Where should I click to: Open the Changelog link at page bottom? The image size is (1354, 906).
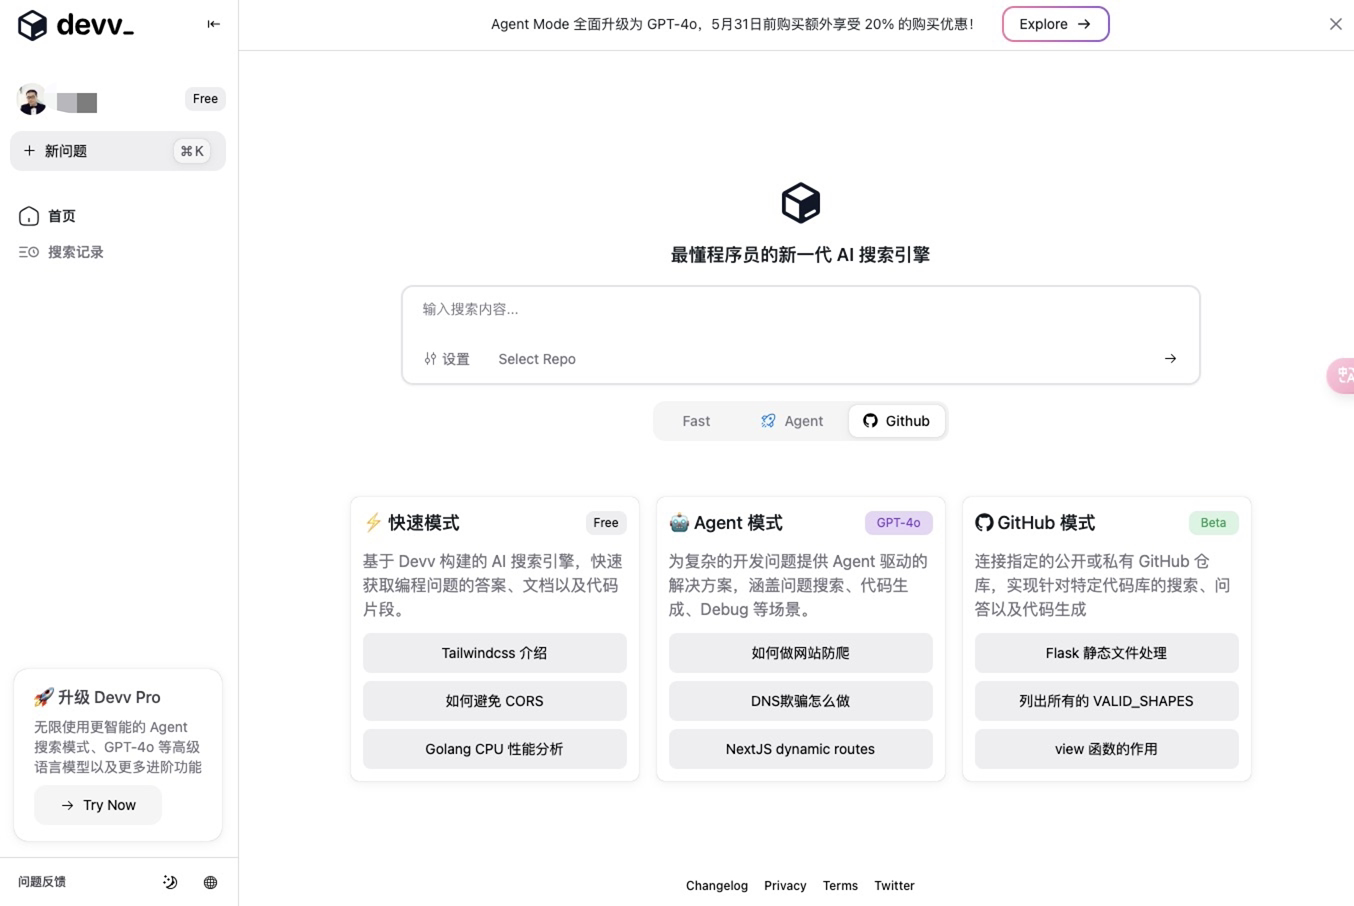[716, 885]
